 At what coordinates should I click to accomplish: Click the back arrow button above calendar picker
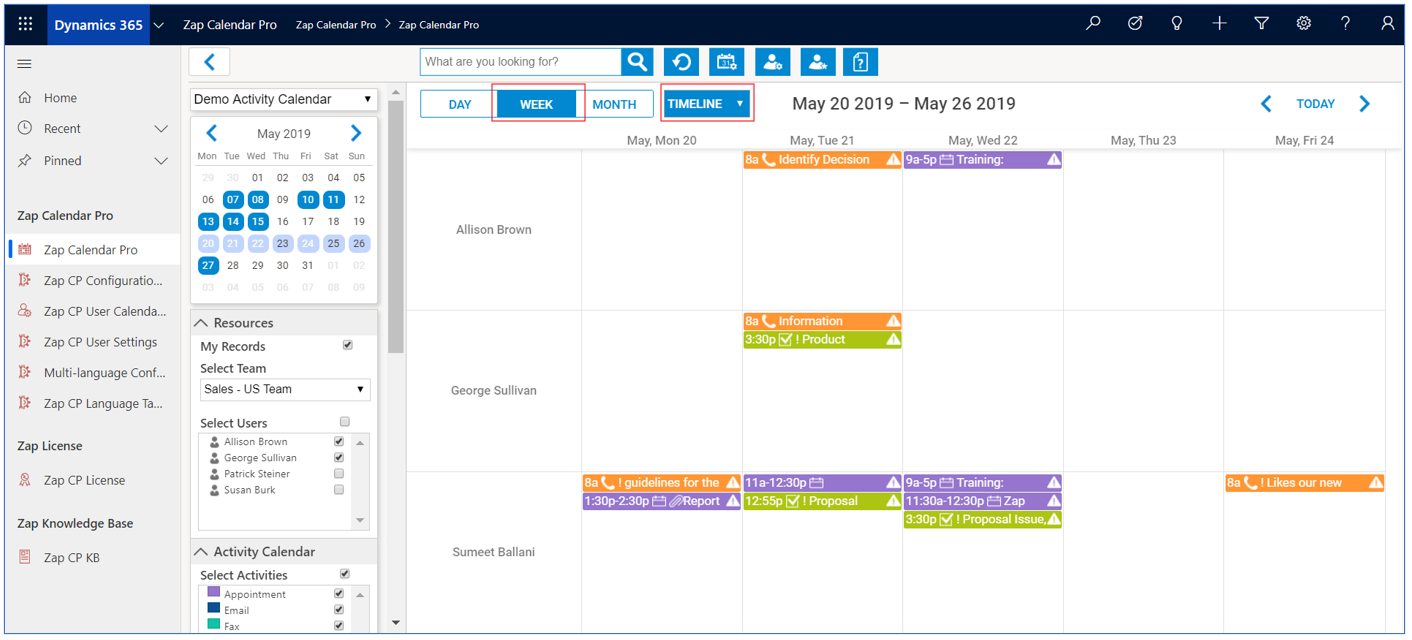[x=210, y=62]
